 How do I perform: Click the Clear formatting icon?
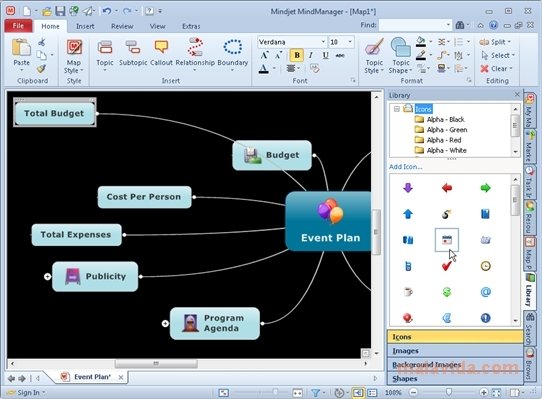pos(484,68)
